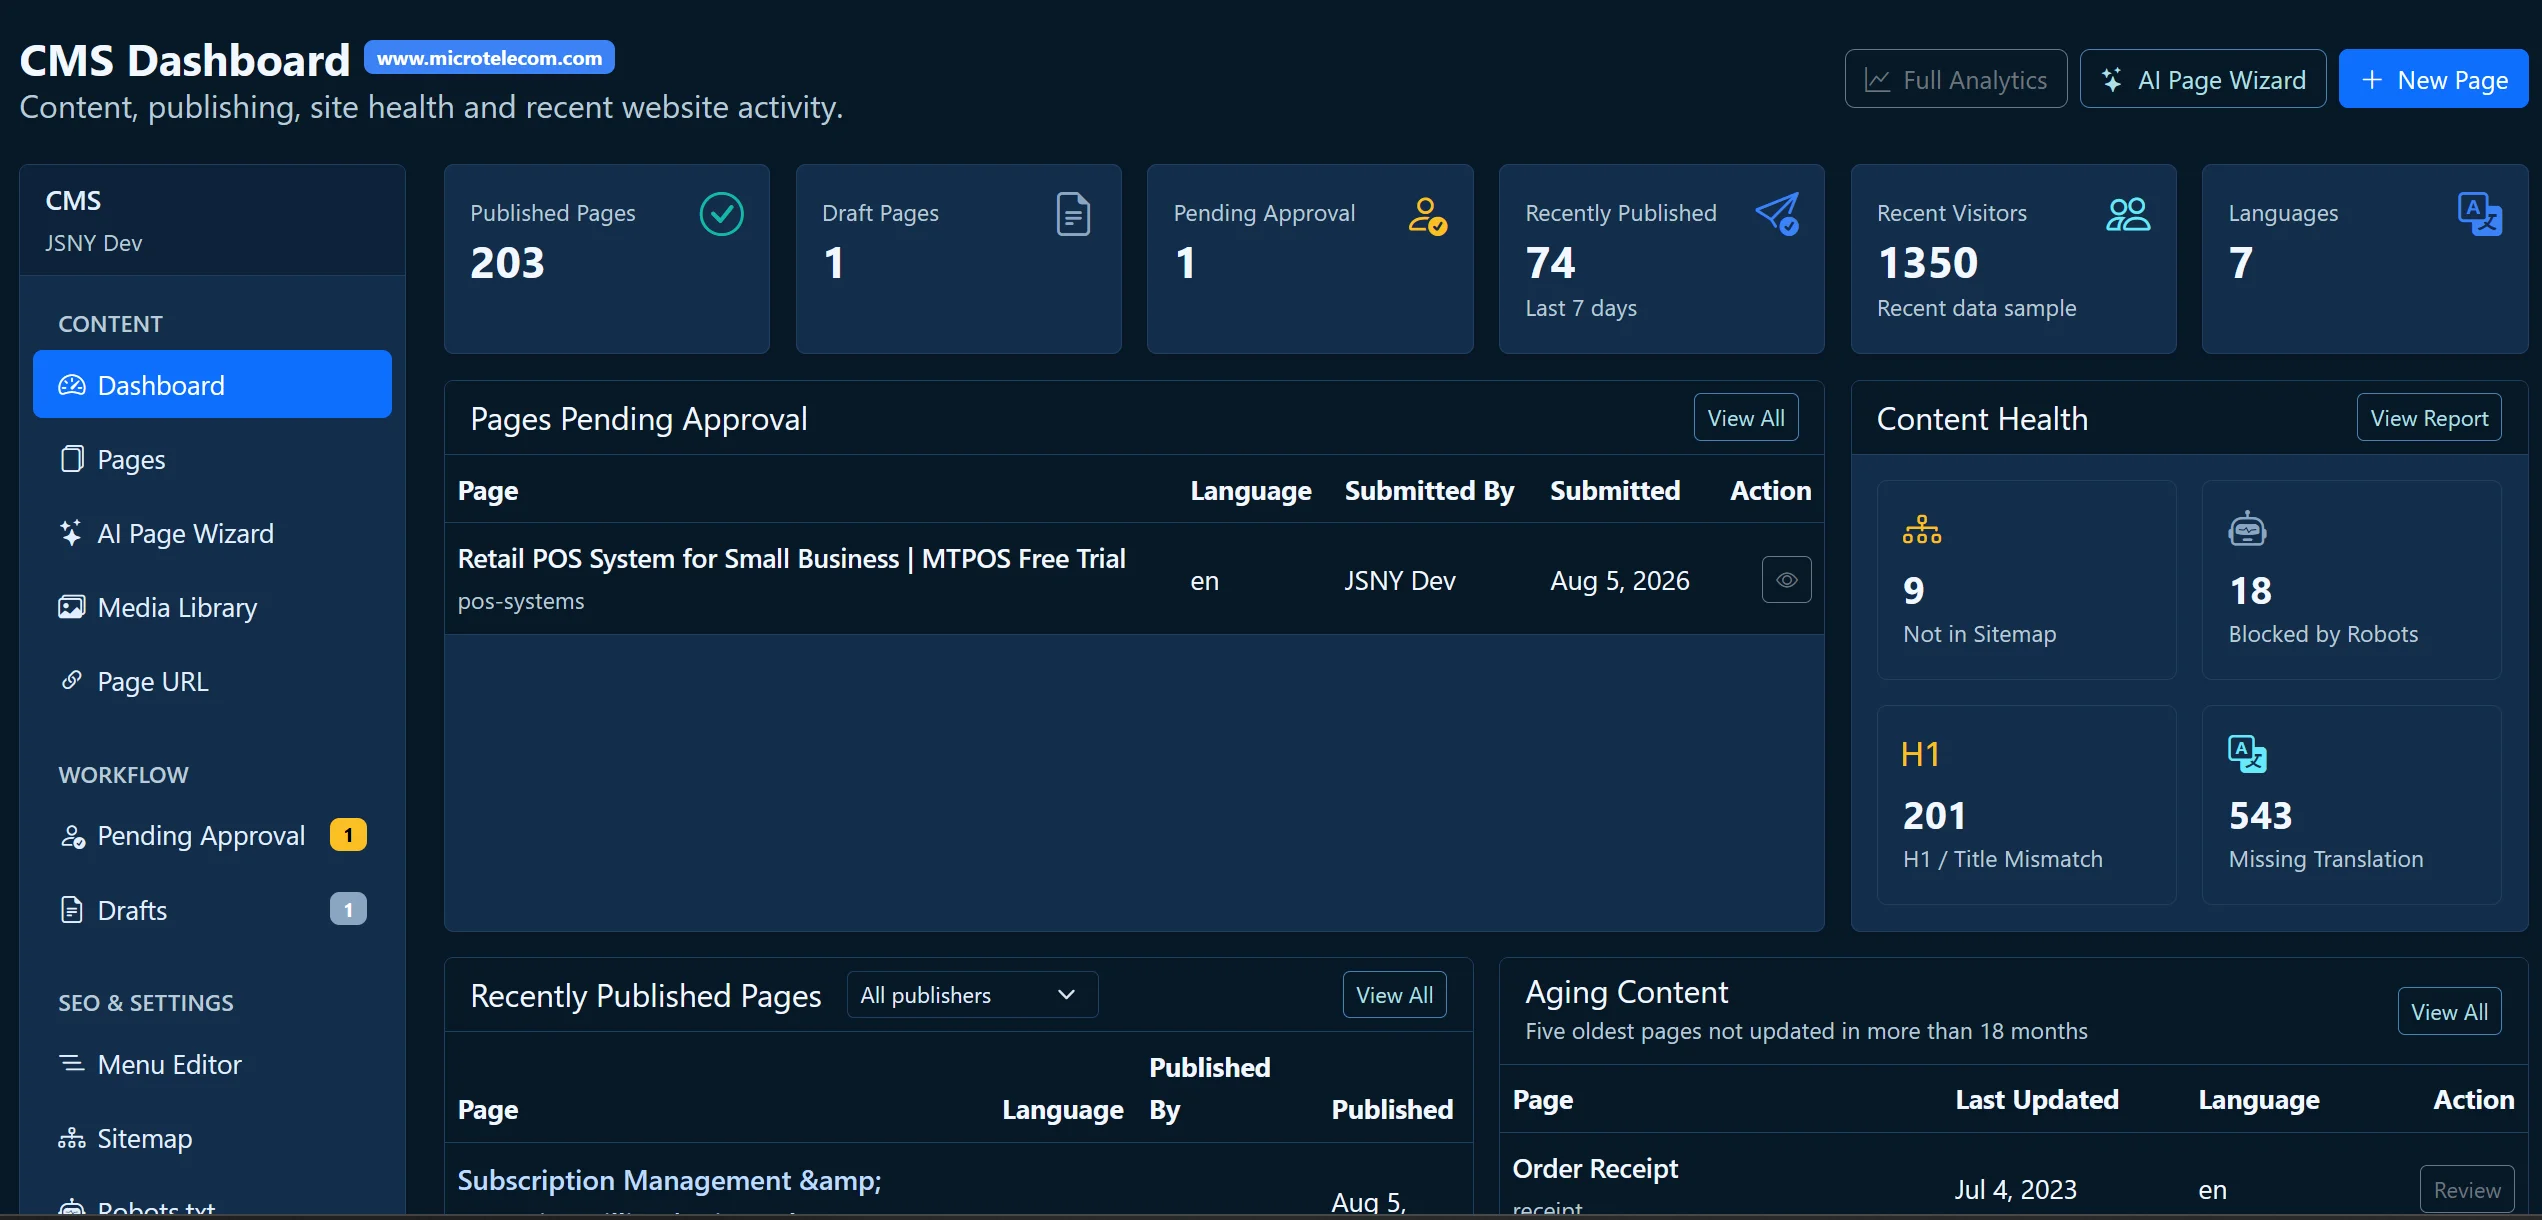The image size is (2542, 1220).
Task: Go to Pages in sidebar
Action: tap(212, 459)
